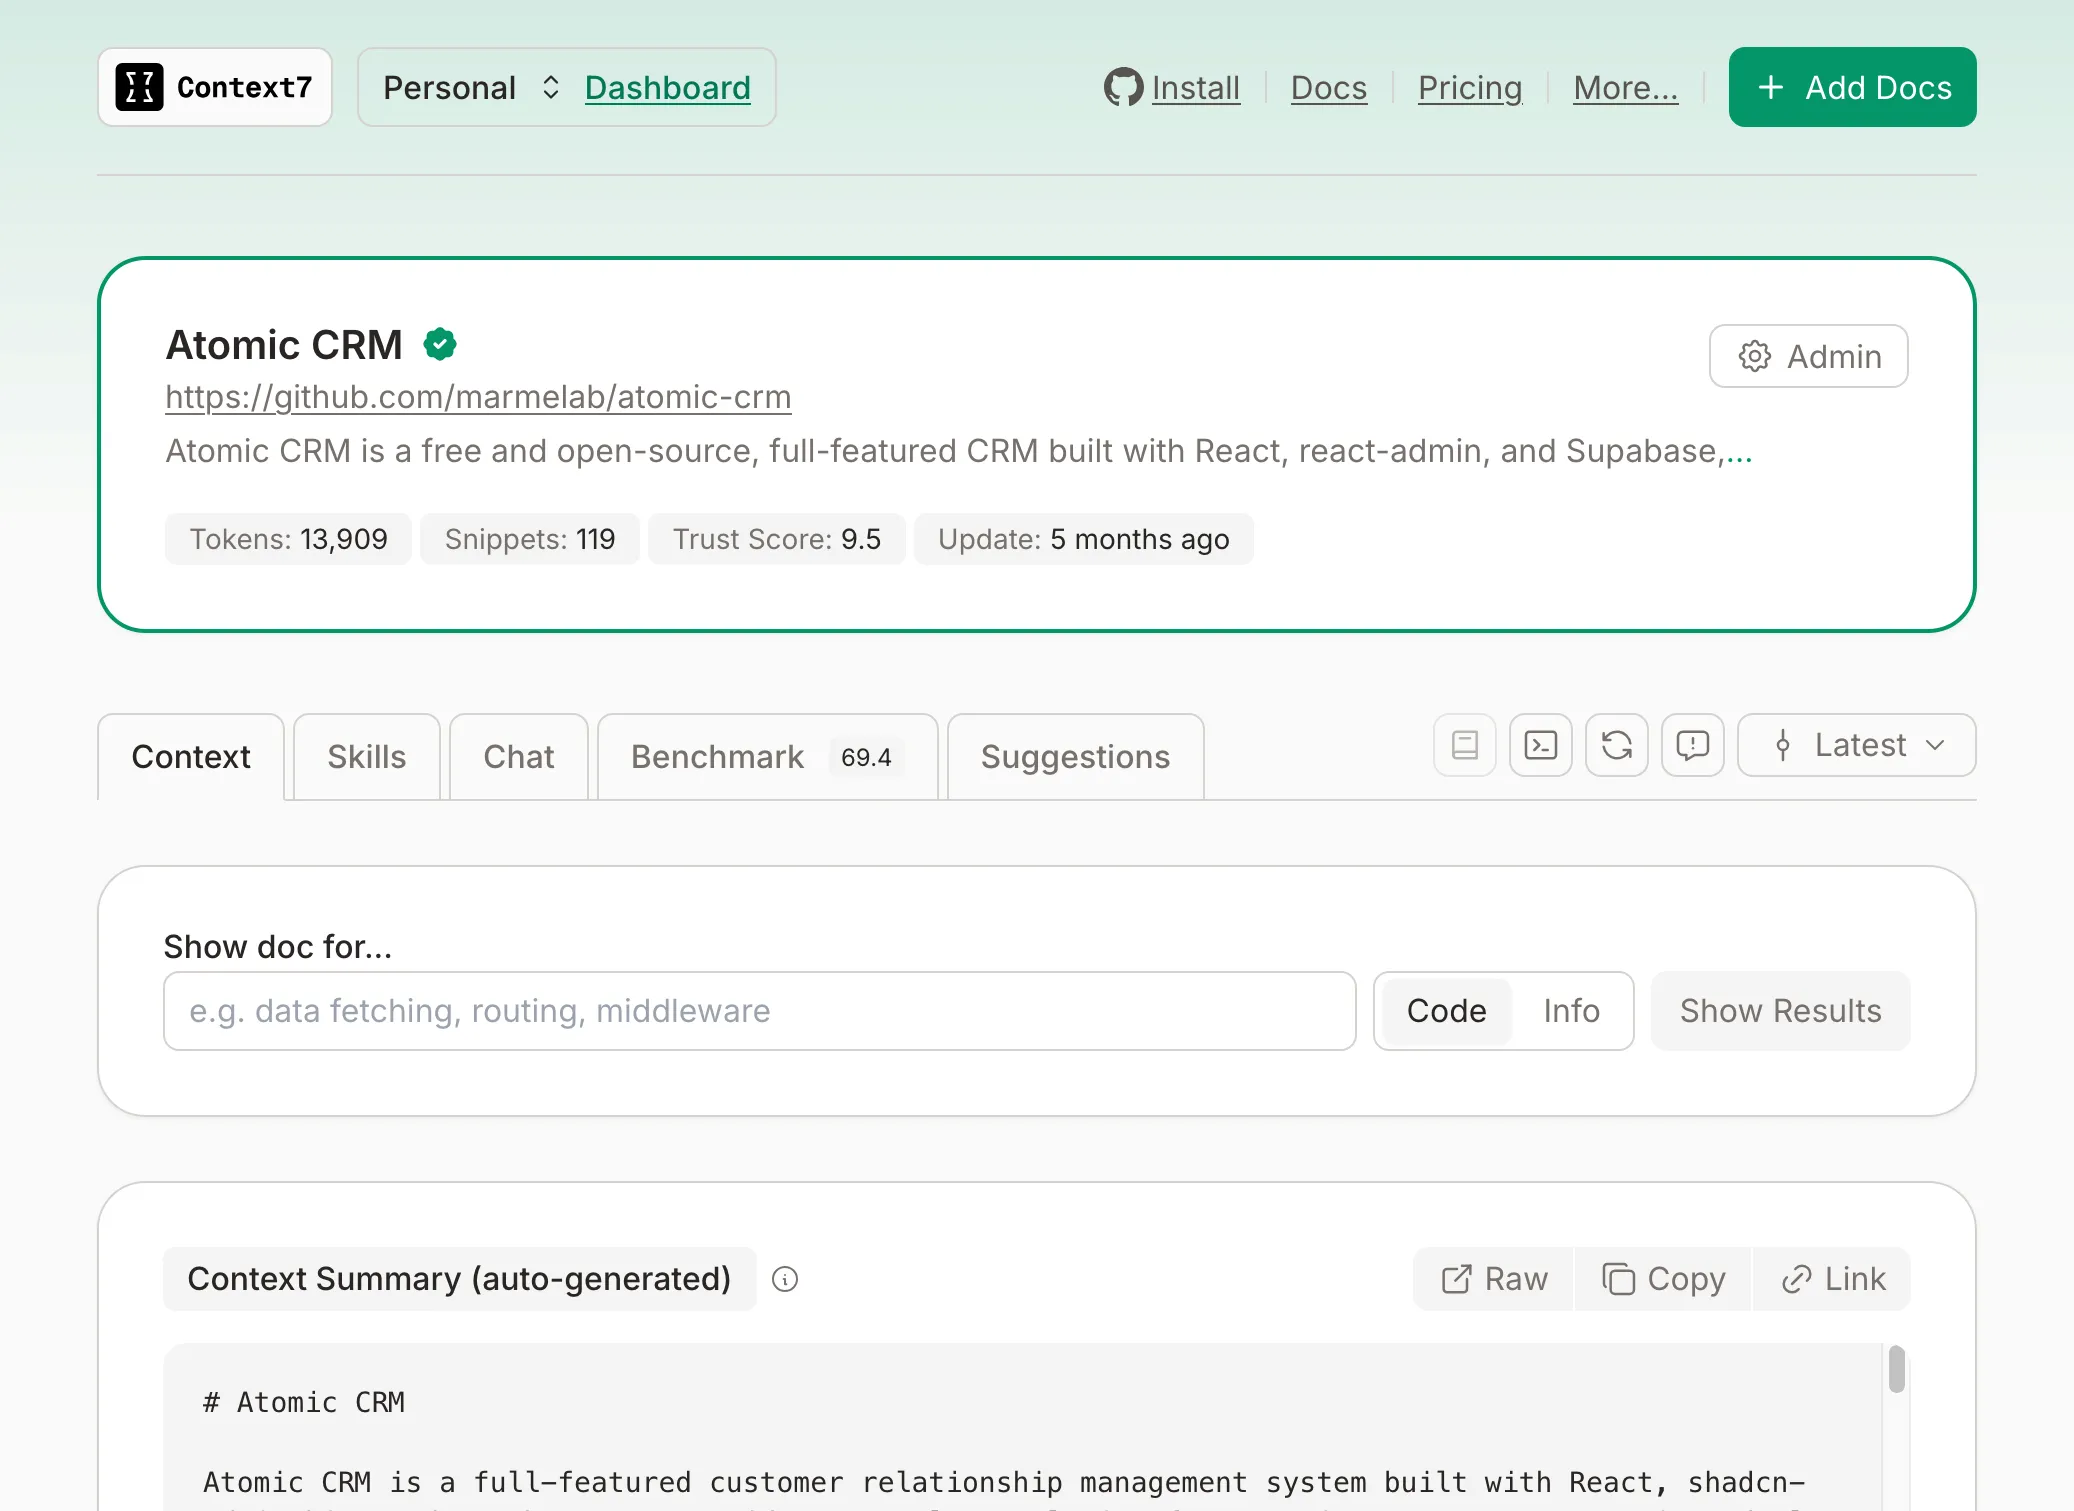Expand the Personal workspace switcher
The width and height of the screenshot is (2074, 1511).
point(471,87)
